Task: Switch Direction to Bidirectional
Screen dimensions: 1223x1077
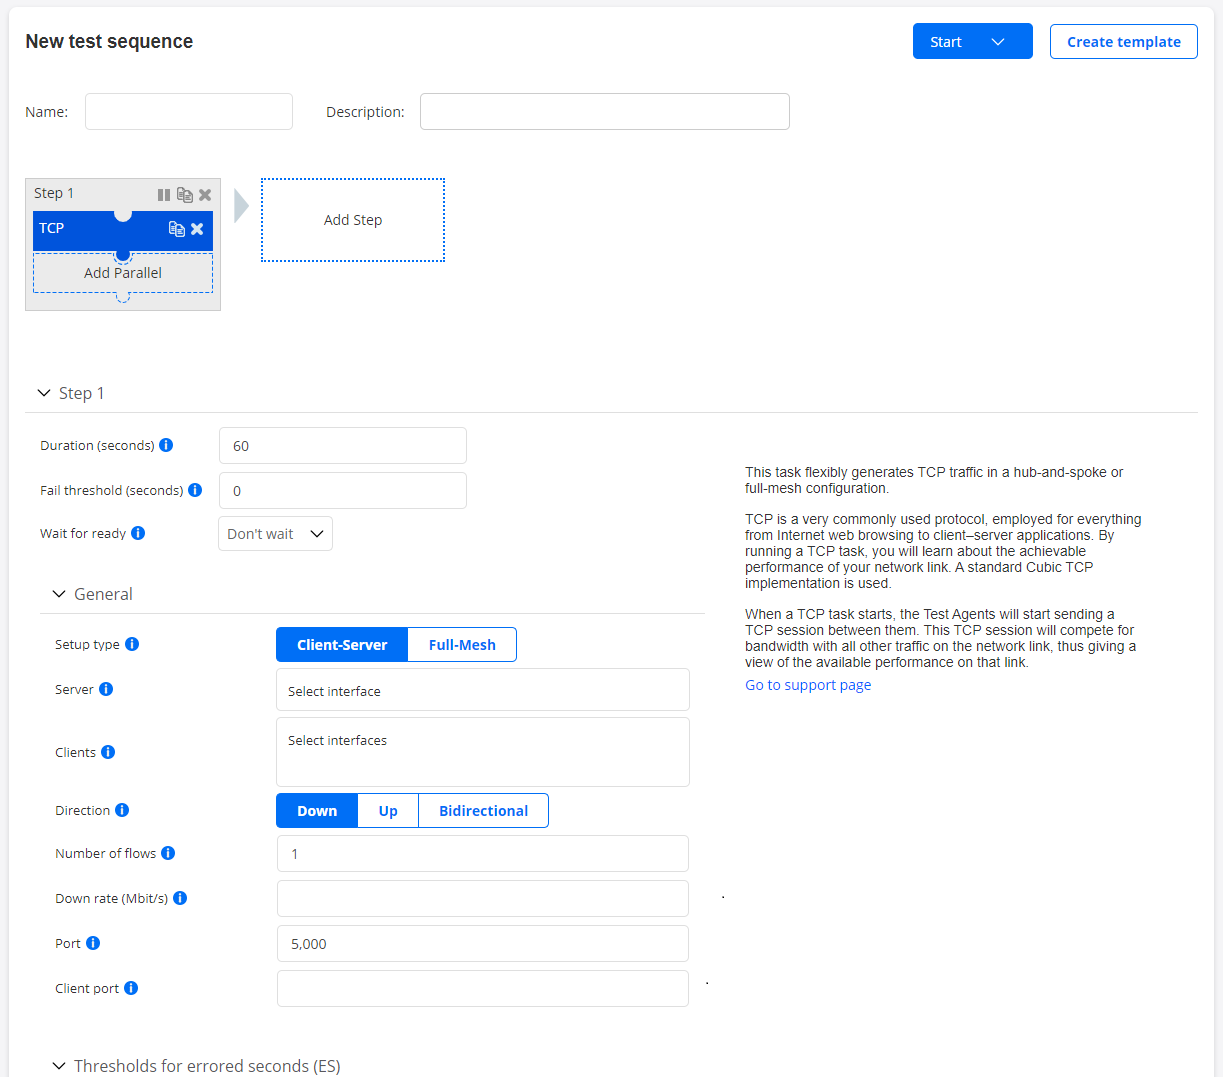Action: (x=483, y=810)
